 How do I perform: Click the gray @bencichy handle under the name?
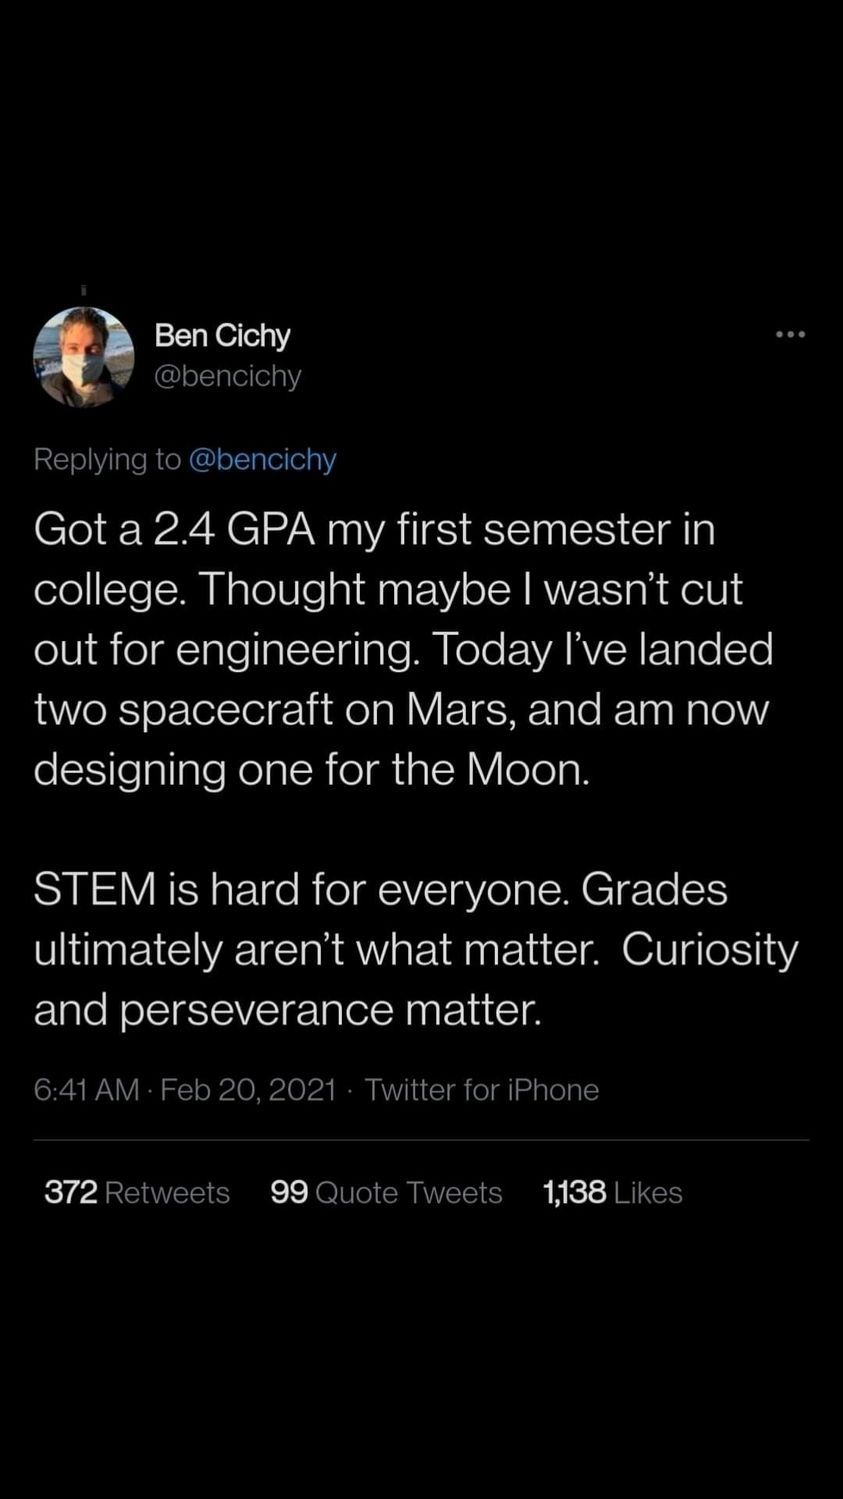[227, 376]
